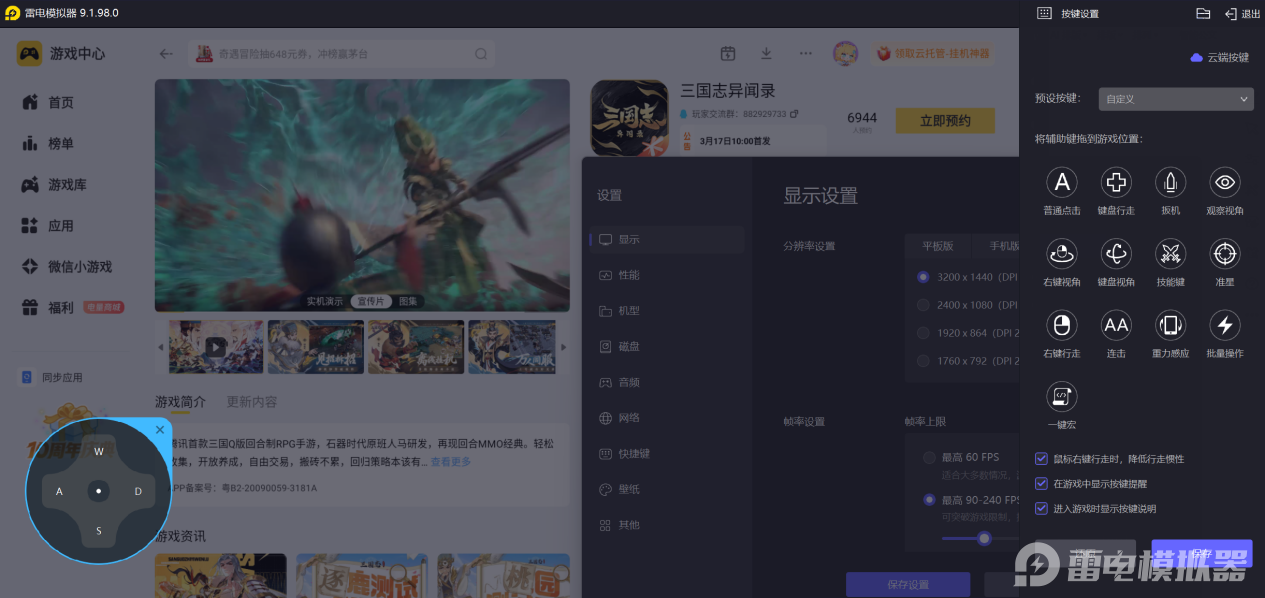Select 1760 x 792 resolution radio button

923,361
